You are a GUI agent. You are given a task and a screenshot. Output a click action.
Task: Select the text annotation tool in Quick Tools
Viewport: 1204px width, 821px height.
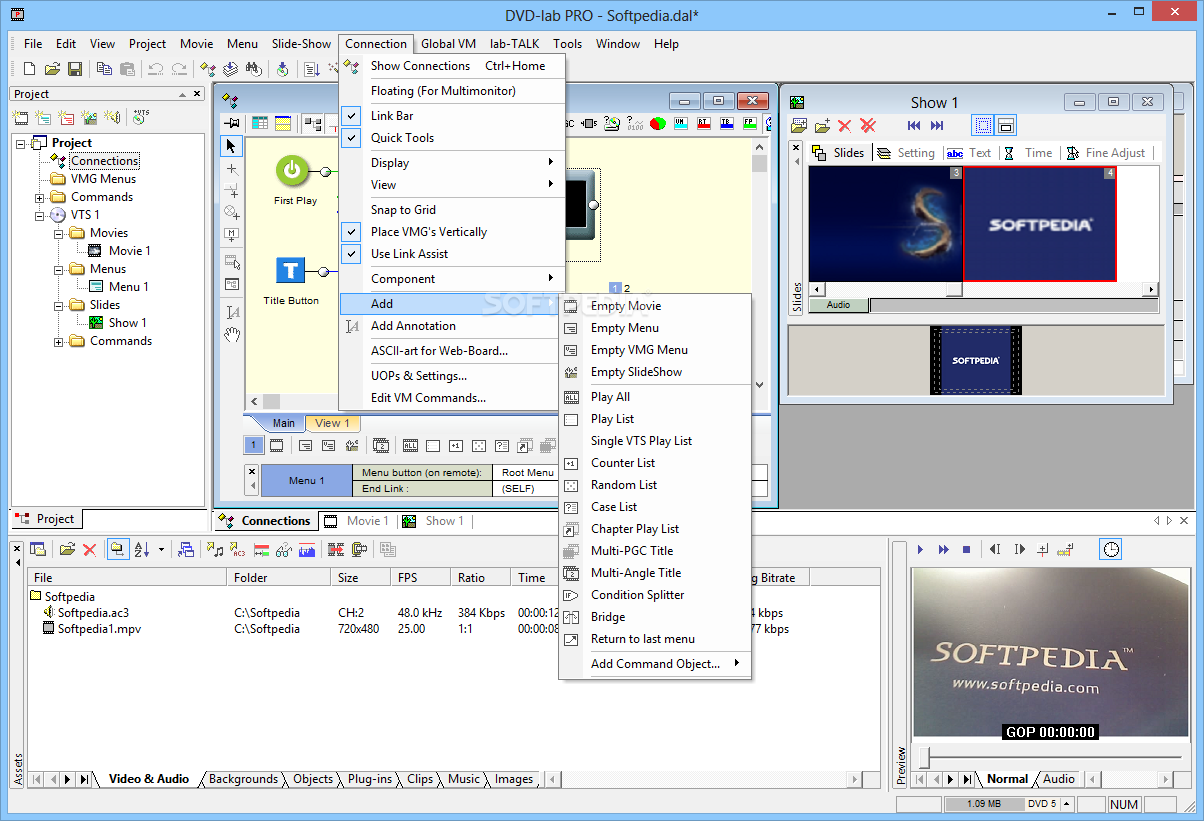[x=231, y=312]
